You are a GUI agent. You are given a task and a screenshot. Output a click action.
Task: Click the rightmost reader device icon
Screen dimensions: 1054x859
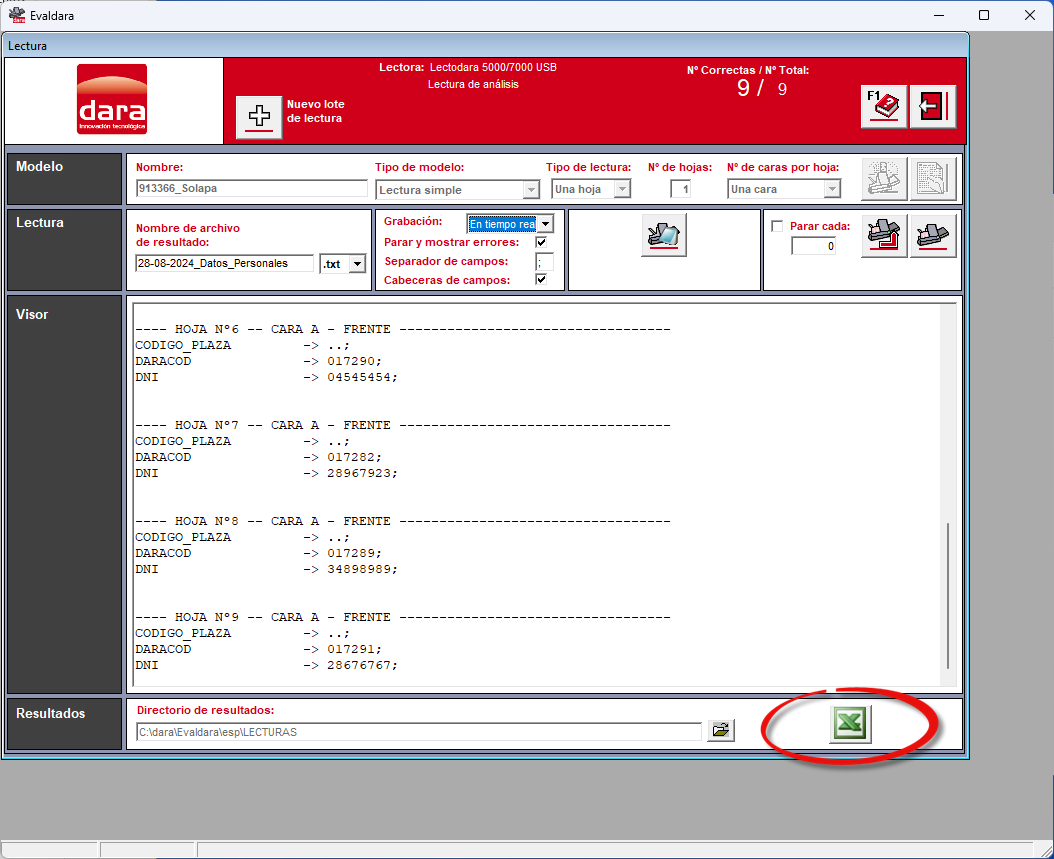(933, 236)
